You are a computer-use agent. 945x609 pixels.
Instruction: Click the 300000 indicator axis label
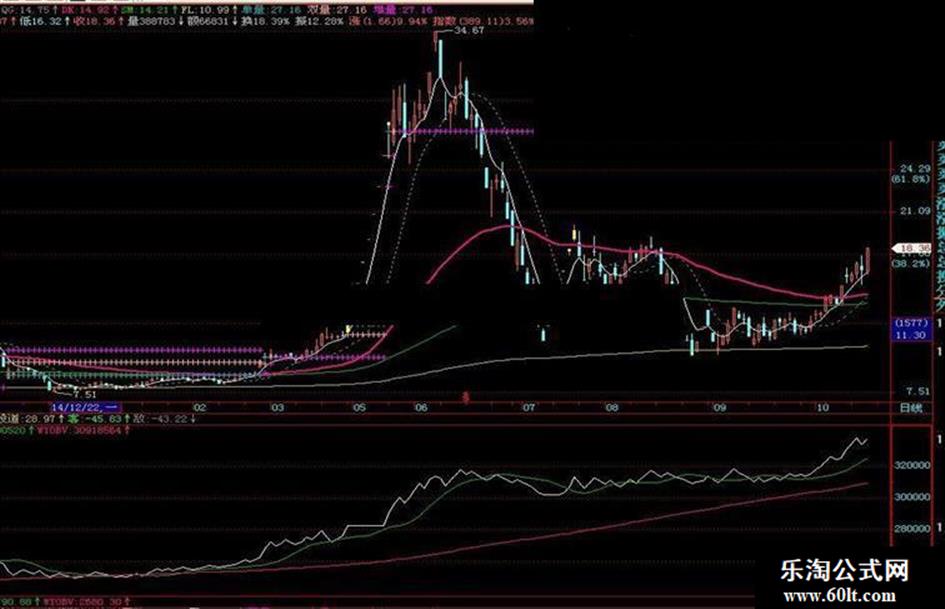(912, 497)
